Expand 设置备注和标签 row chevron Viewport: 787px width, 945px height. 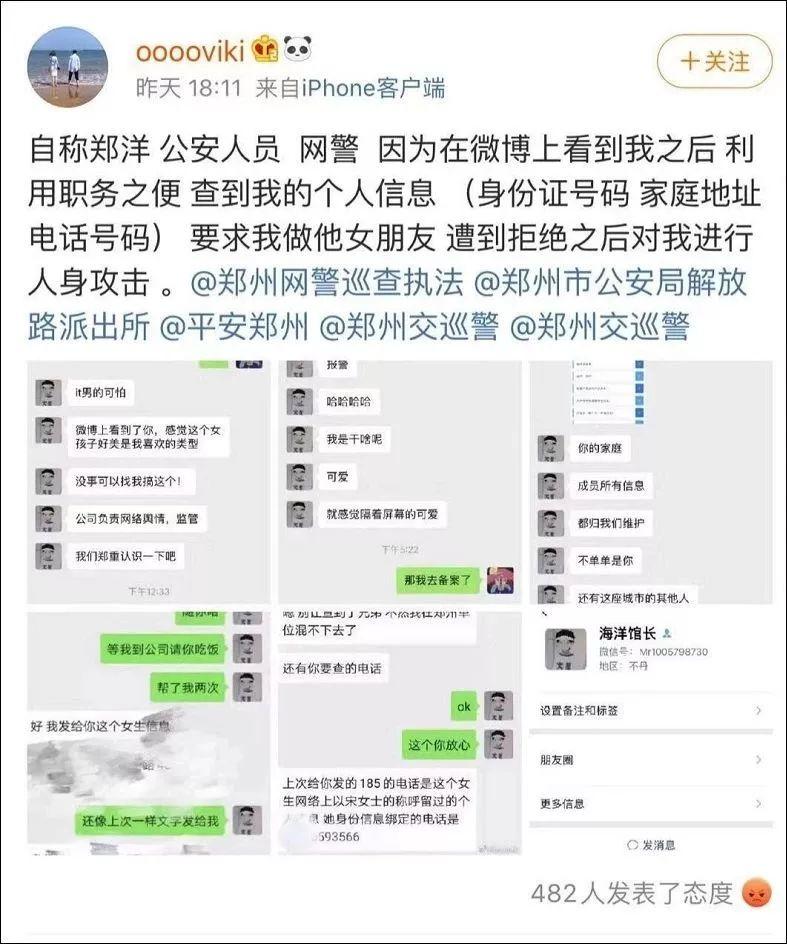coord(758,711)
